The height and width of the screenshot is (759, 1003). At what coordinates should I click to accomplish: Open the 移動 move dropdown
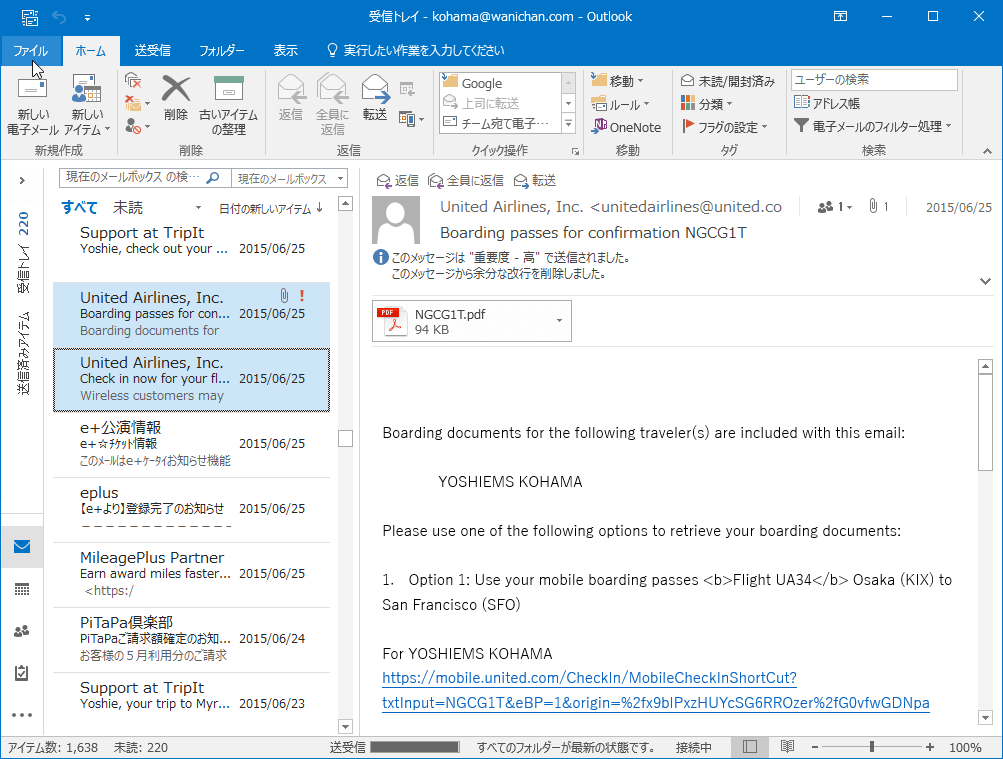pyautogui.click(x=617, y=81)
